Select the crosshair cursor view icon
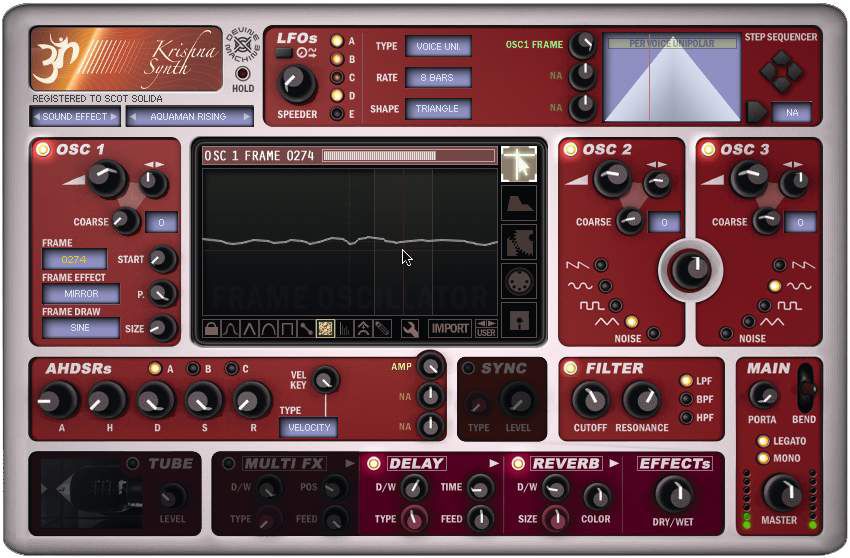850x558 pixels. point(519,164)
